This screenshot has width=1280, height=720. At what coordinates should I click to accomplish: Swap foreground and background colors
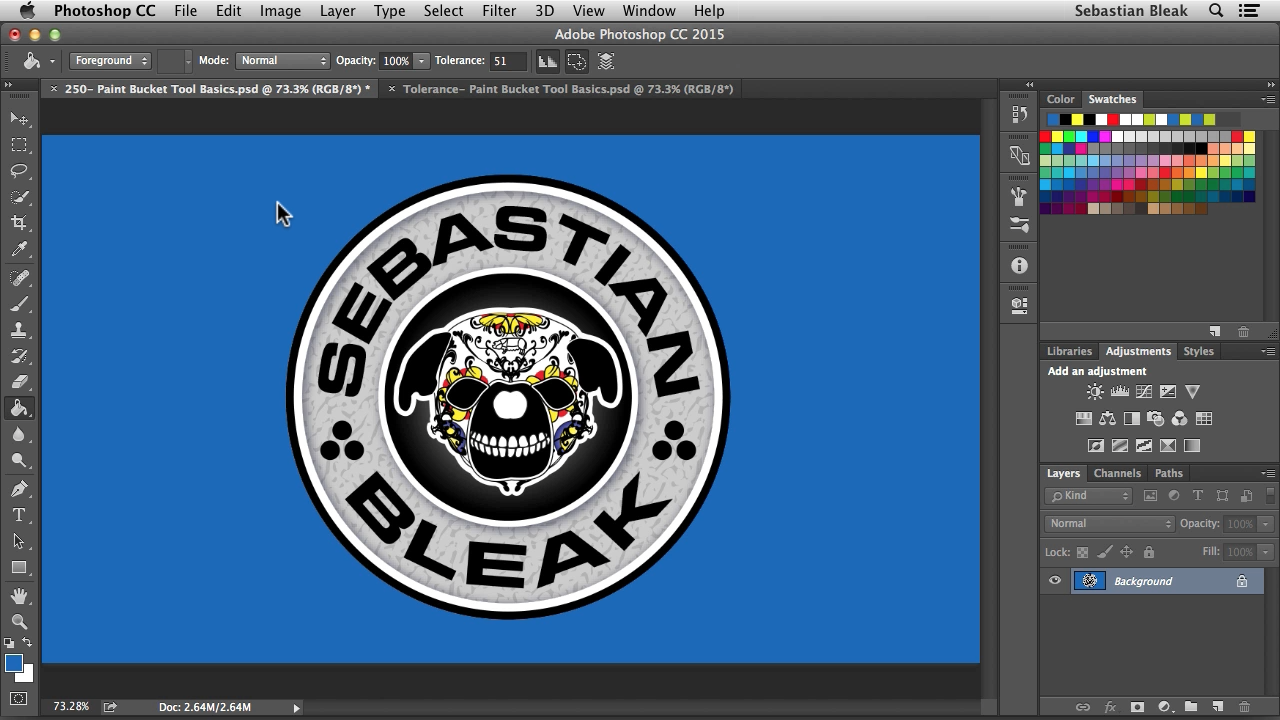[27, 643]
